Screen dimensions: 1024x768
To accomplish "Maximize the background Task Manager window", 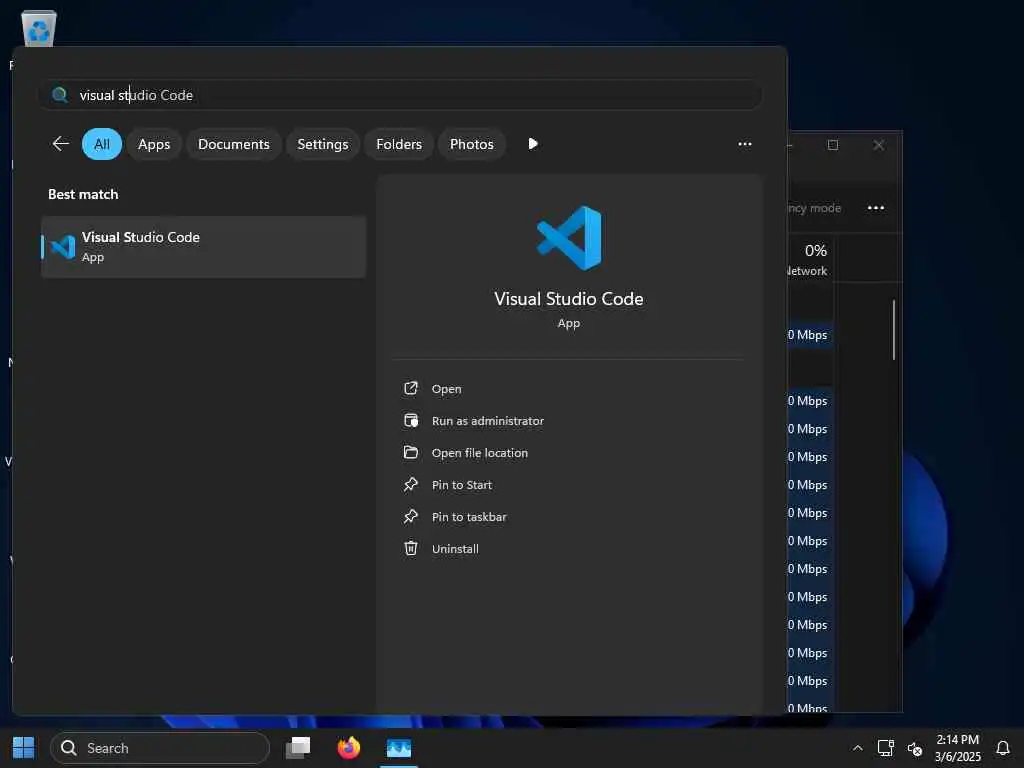I will (x=833, y=145).
